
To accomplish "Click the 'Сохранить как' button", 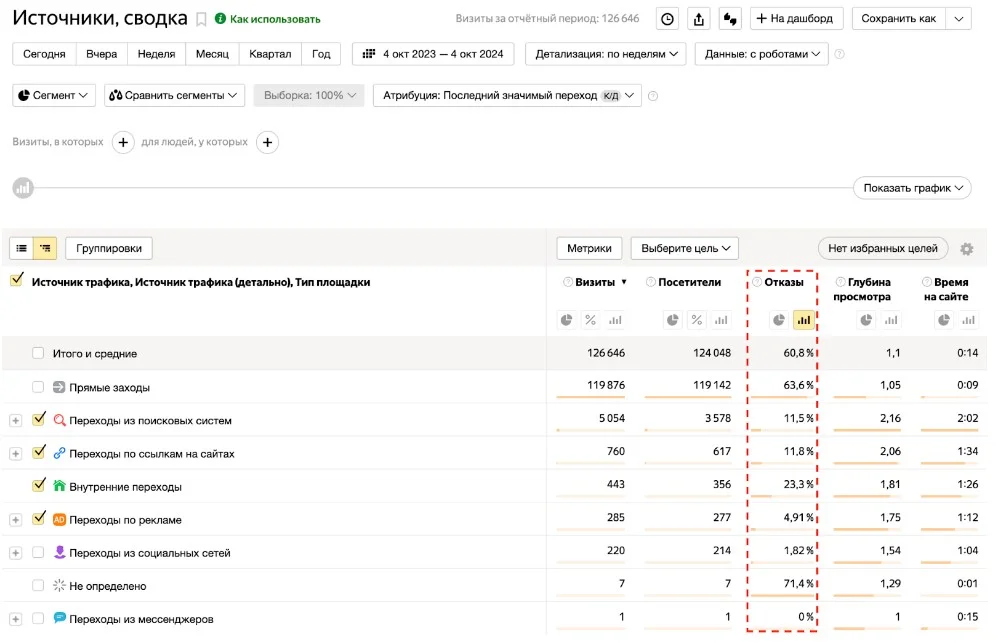I will (x=898, y=19).
